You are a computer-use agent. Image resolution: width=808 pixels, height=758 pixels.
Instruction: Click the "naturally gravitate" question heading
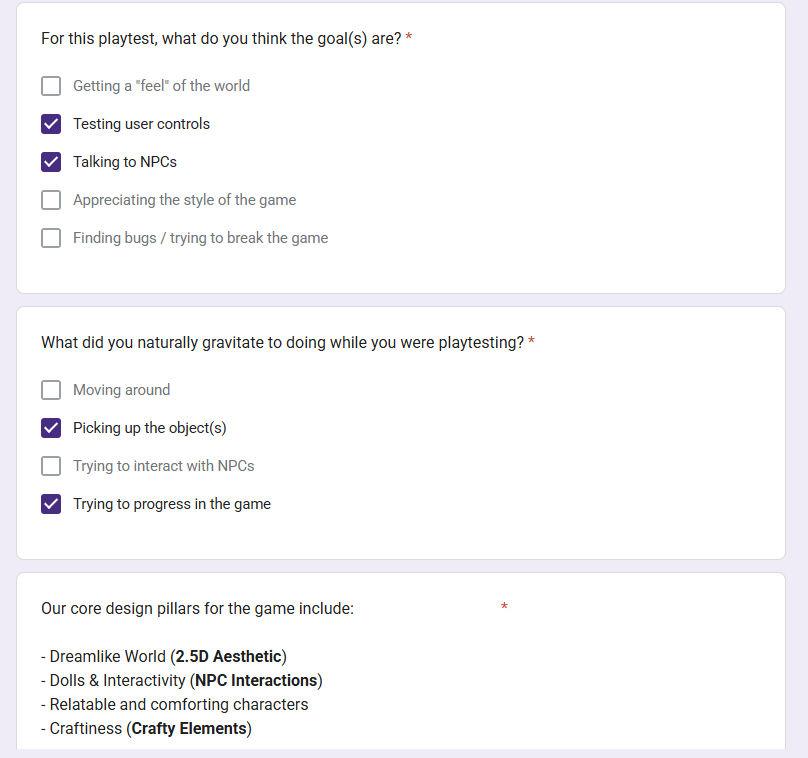pos(282,343)
